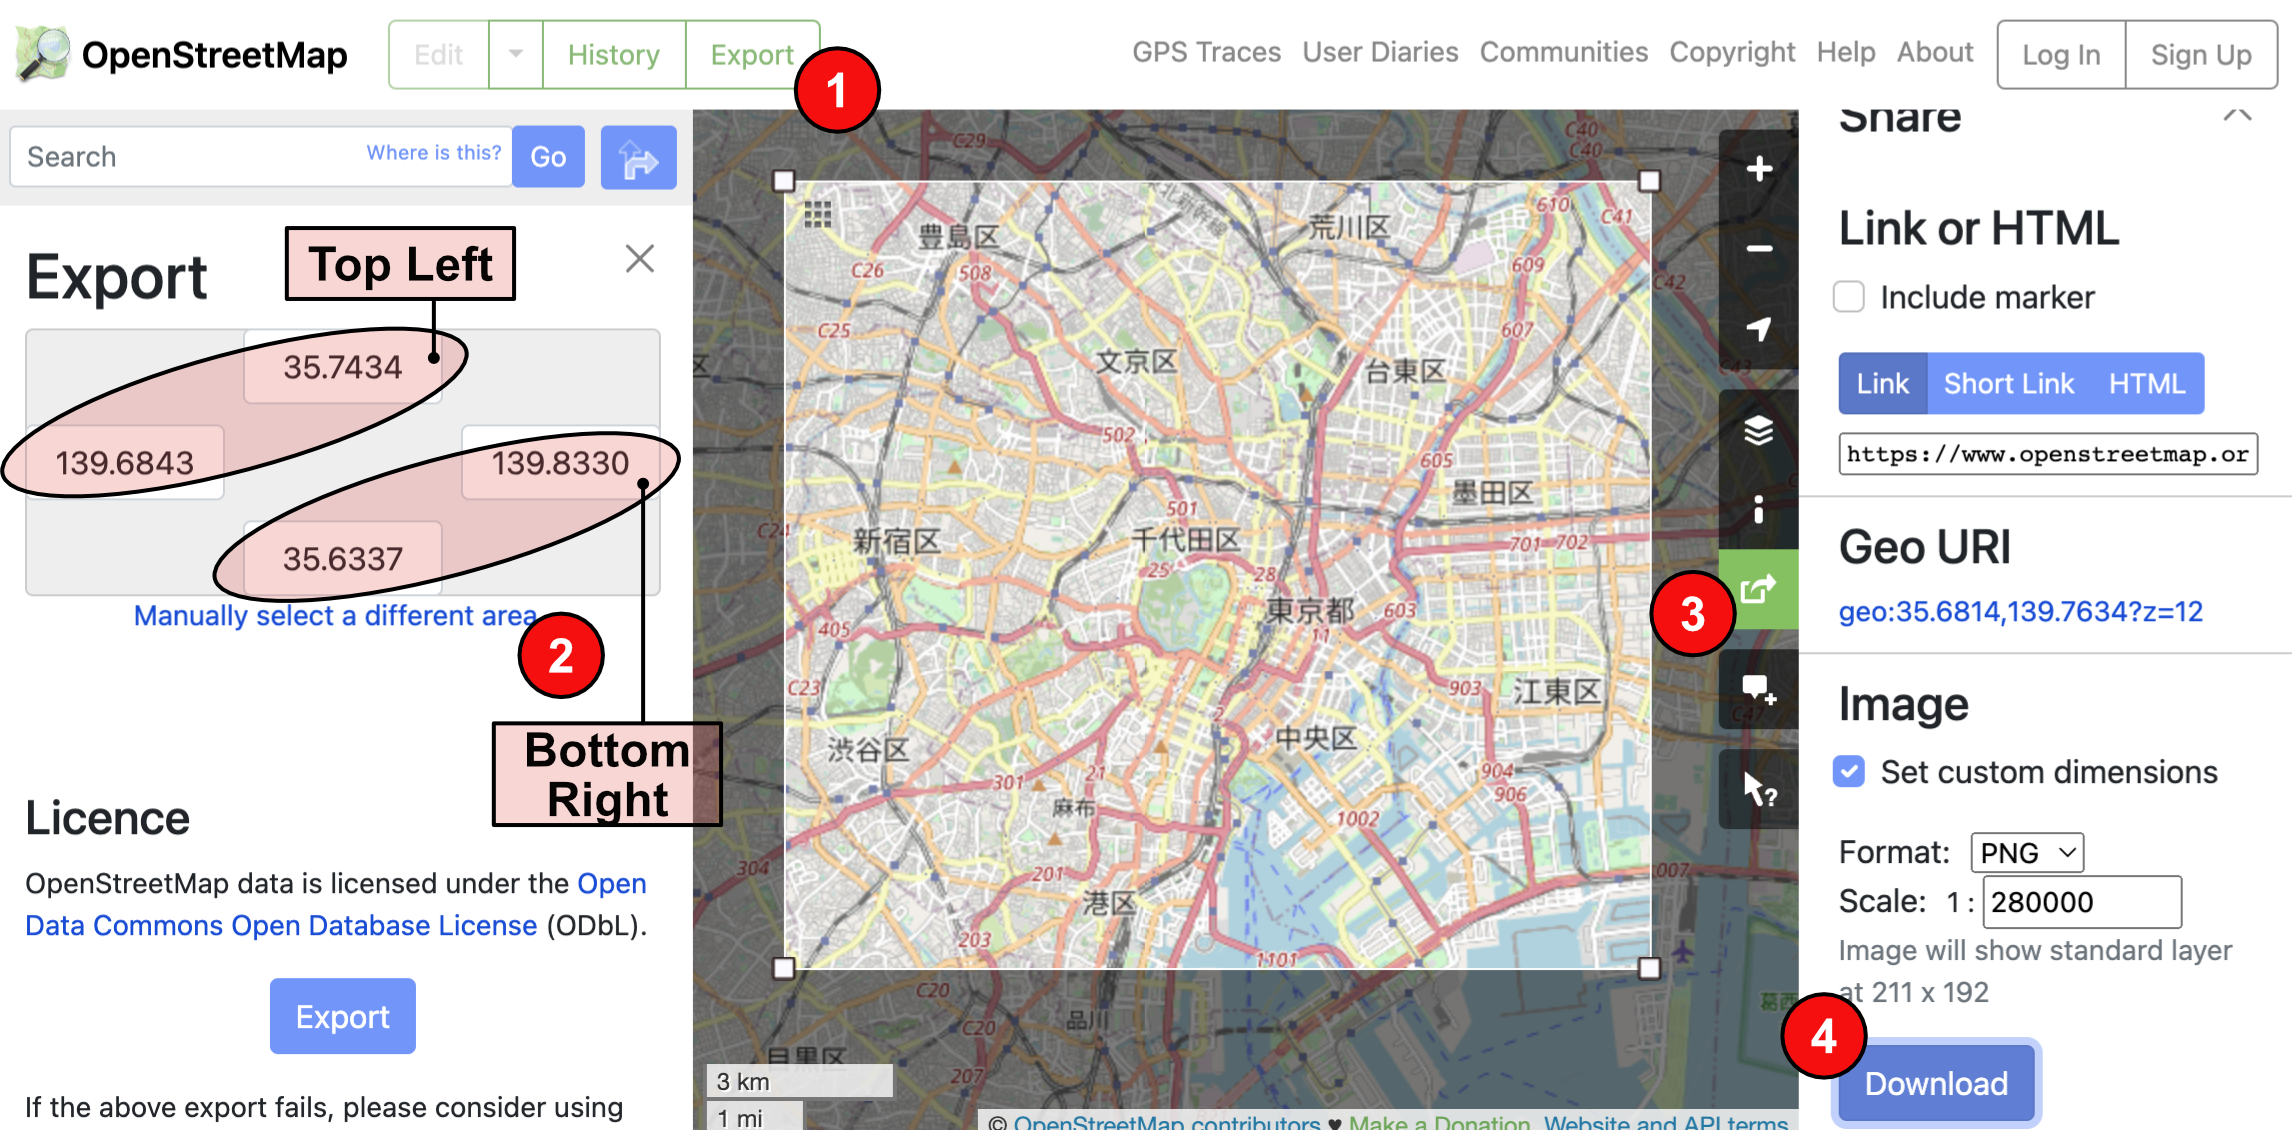Add a note to the map
The width and height of the screenshot is (2292, 1130).
point(1758,689)
